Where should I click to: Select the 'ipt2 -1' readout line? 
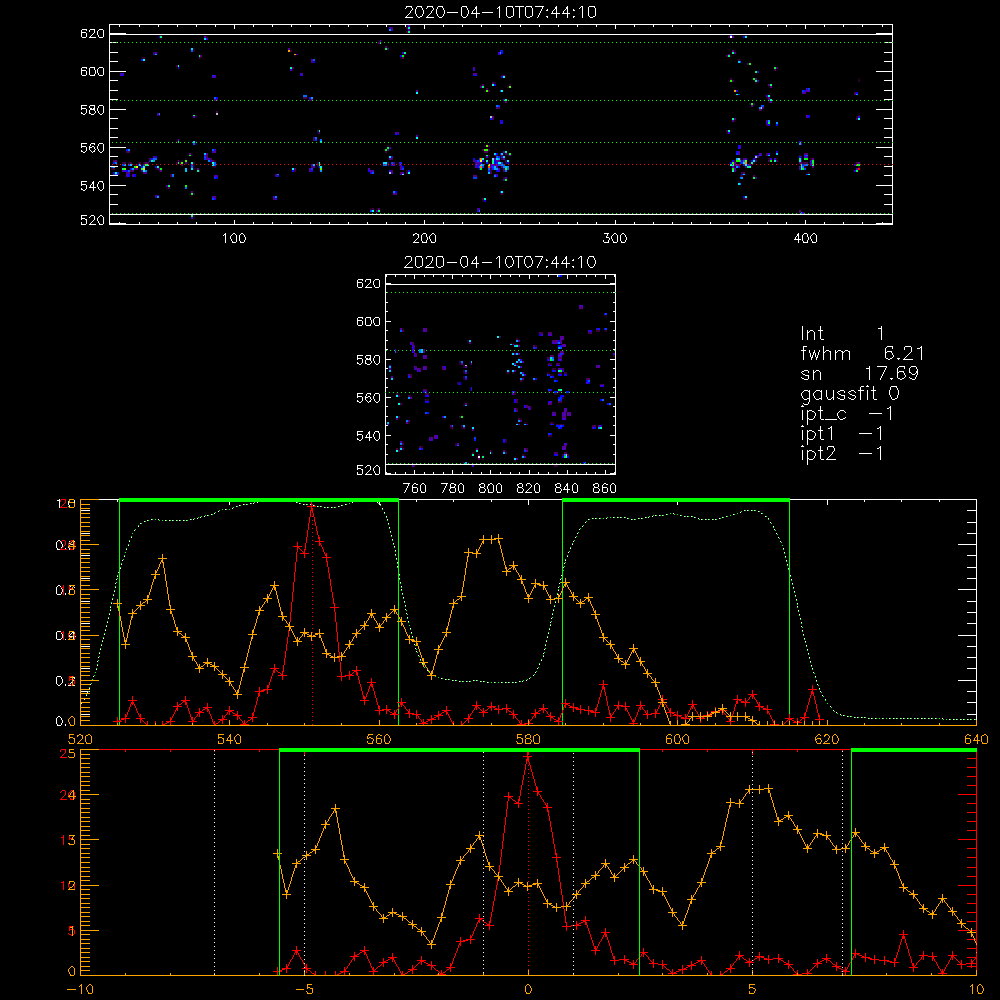(x=842, y=453)
